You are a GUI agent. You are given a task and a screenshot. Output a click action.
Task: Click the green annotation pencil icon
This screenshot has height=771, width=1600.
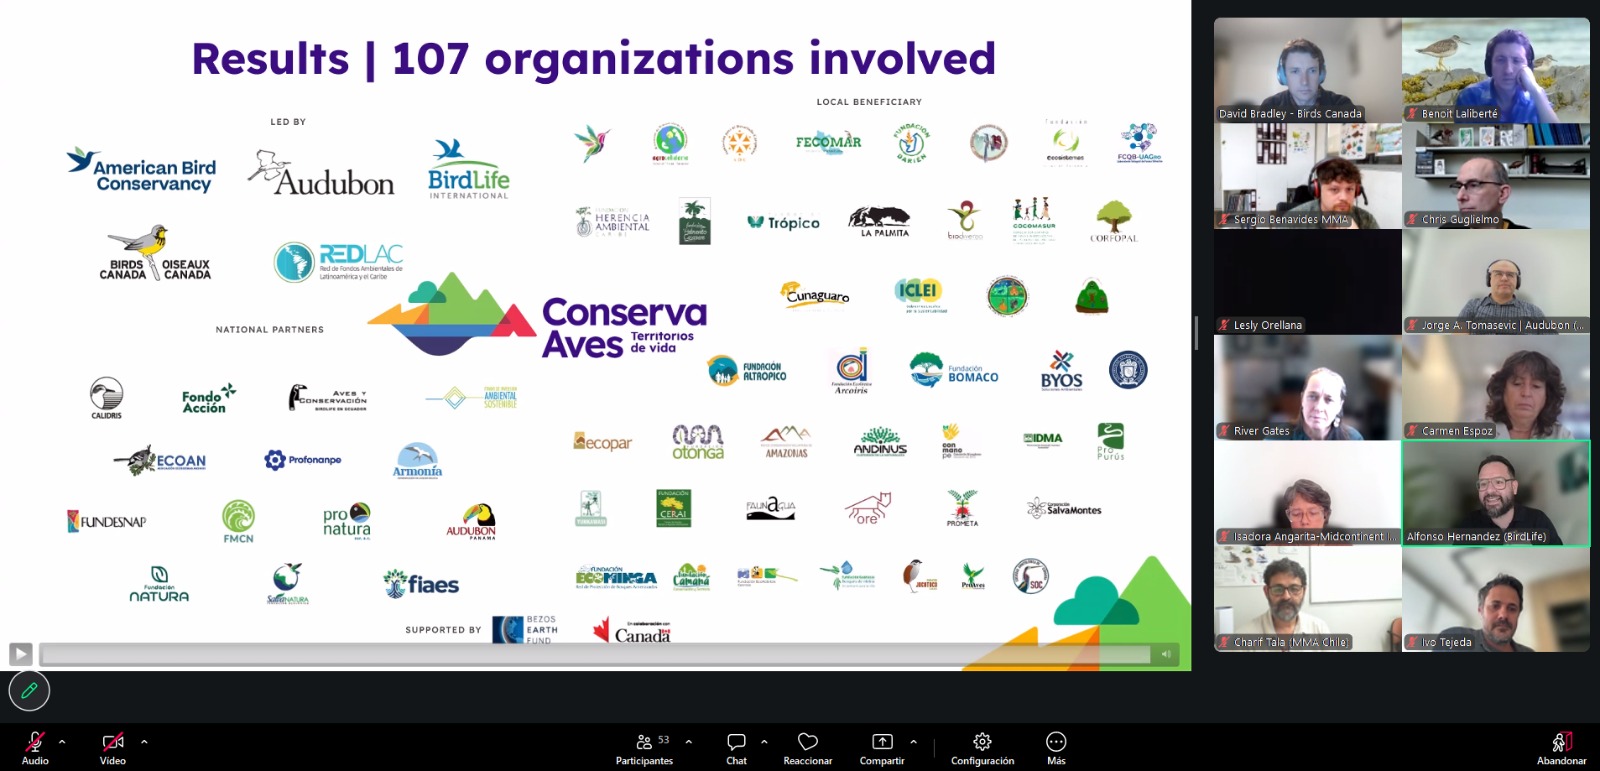click(x=29, y=690)
